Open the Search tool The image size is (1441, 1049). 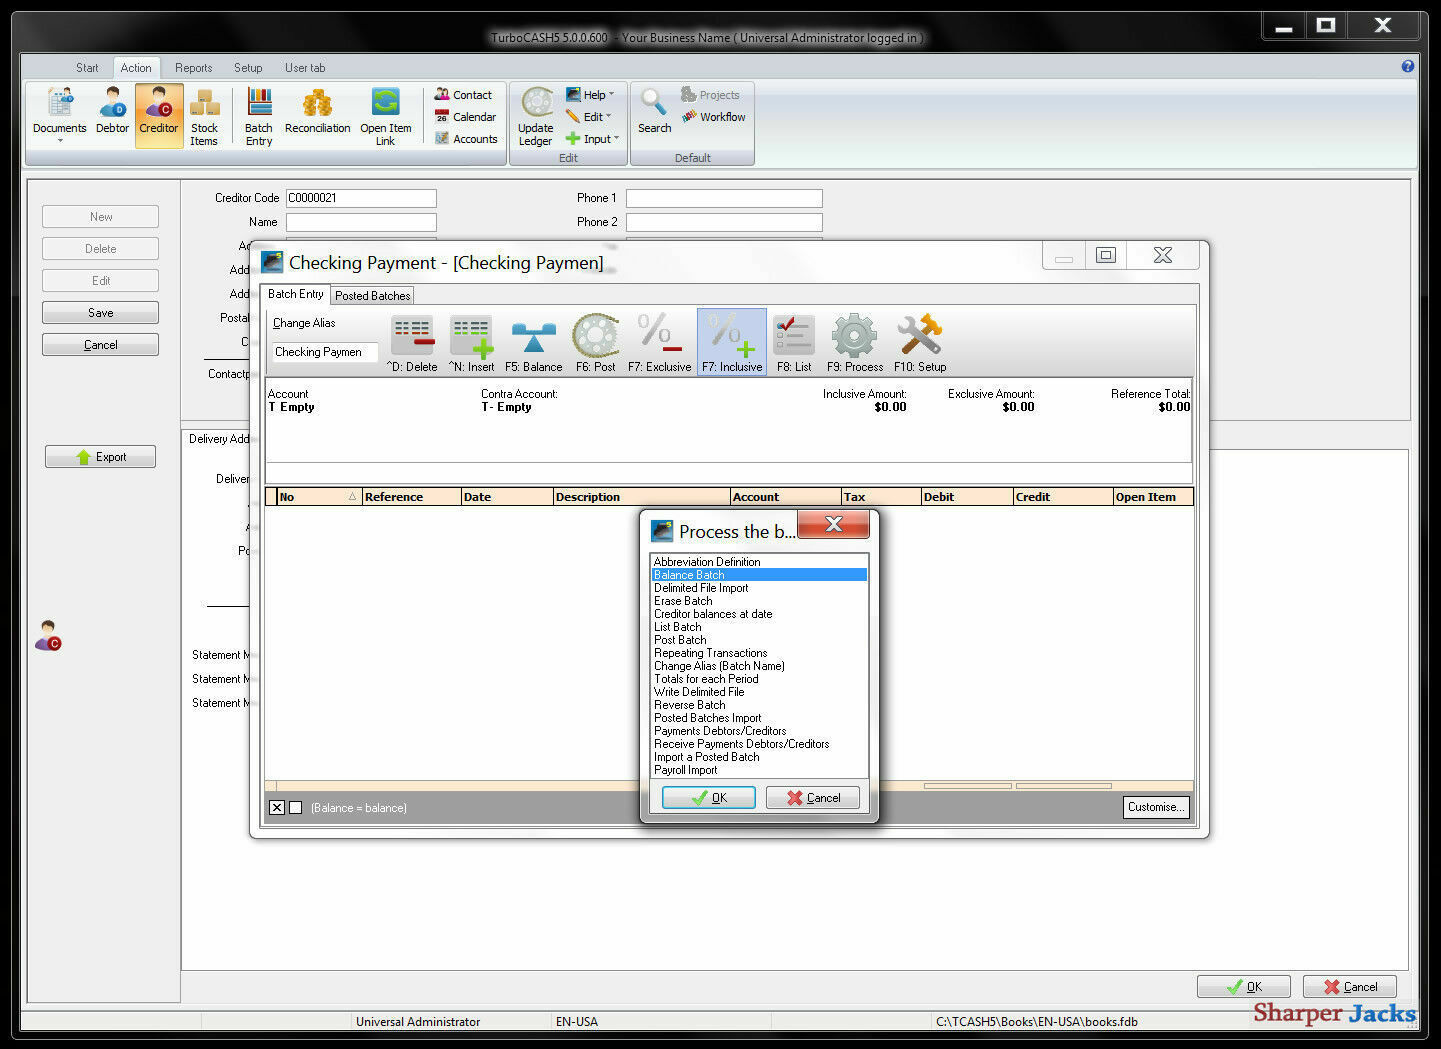click(x=654, y=112)
